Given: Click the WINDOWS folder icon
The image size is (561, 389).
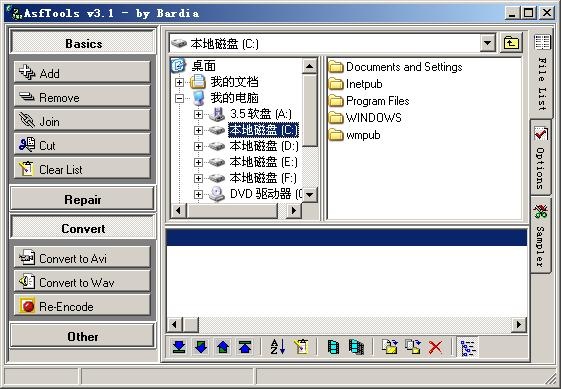Looking at the screenshot, I should pos(336,118).
